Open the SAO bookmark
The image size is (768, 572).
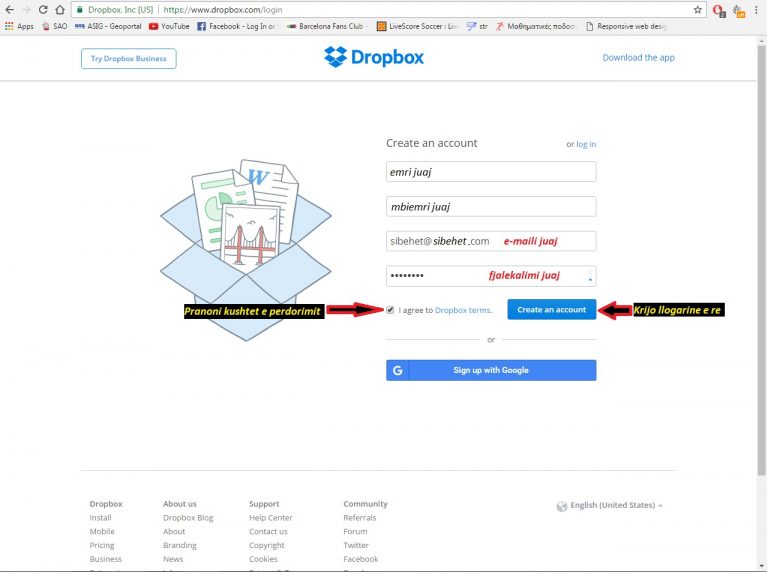coord(54,26)
